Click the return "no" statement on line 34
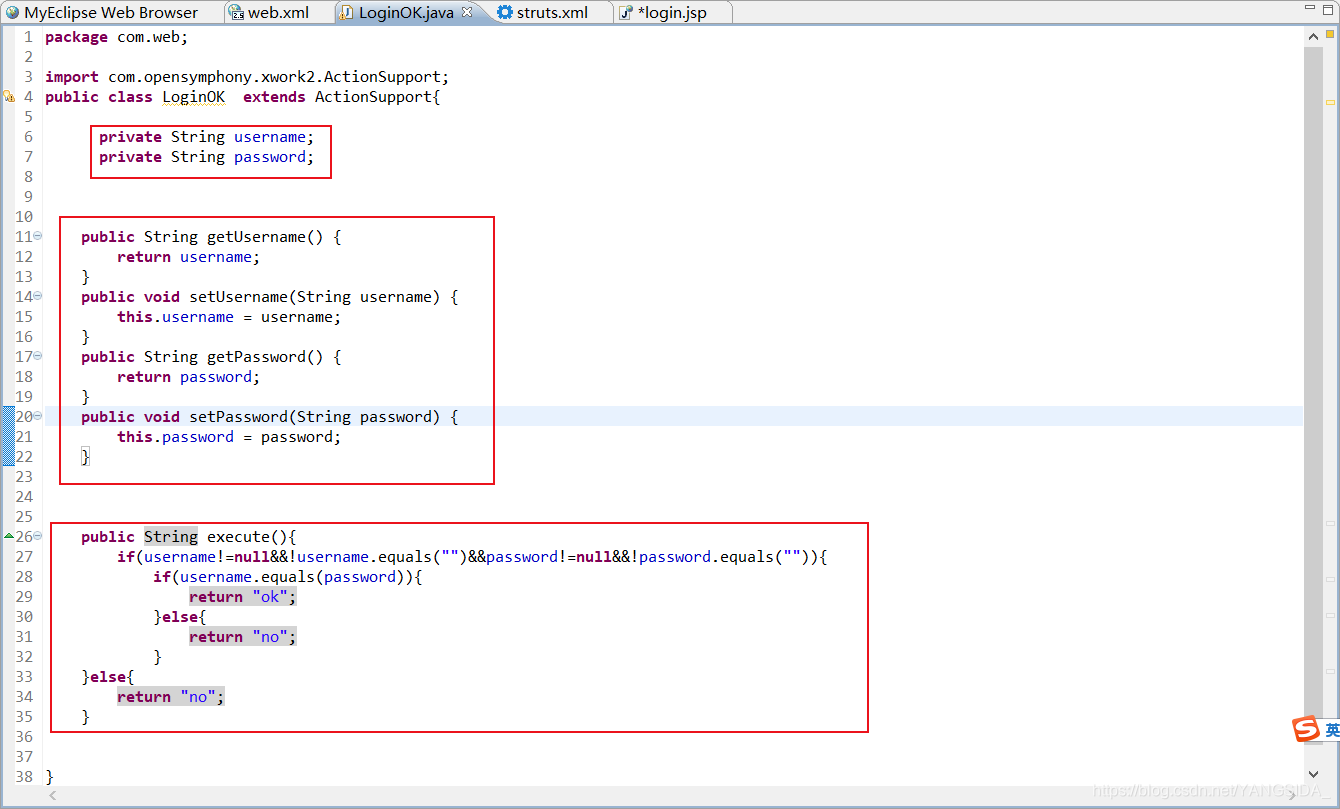The height and width of the screenshot is (809, 1340). click(x=171, y=697)
